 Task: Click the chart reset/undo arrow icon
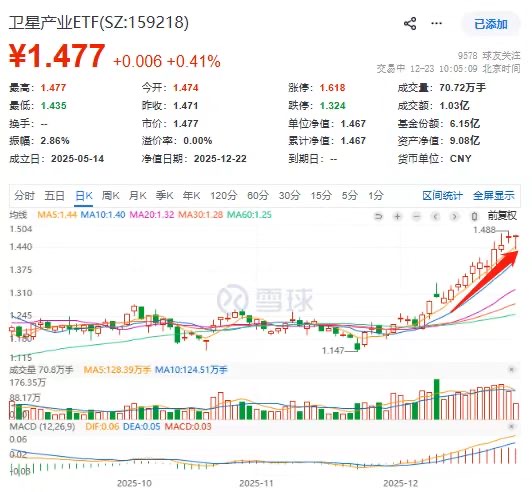tap(378, 216)
